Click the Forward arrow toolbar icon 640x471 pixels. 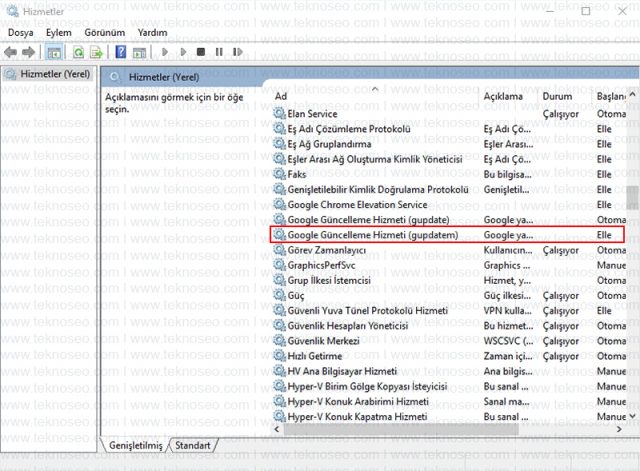(28, 52)
